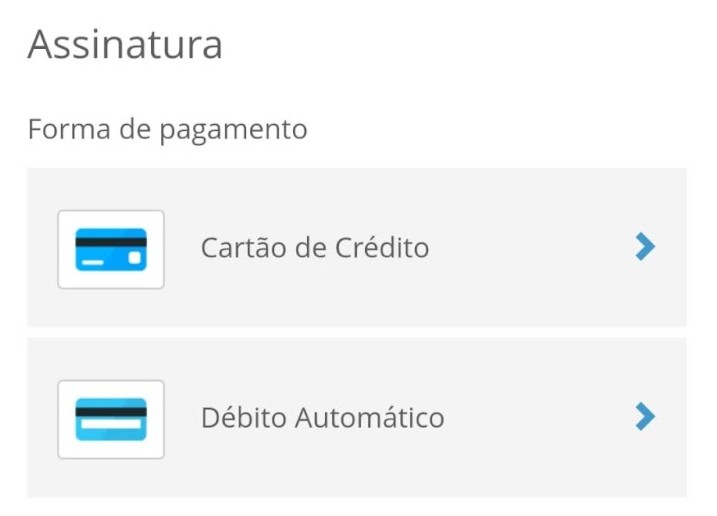Choose the Débito Automático payment row
The width and height of the screenshot is (717, 516).
point(357,418)
